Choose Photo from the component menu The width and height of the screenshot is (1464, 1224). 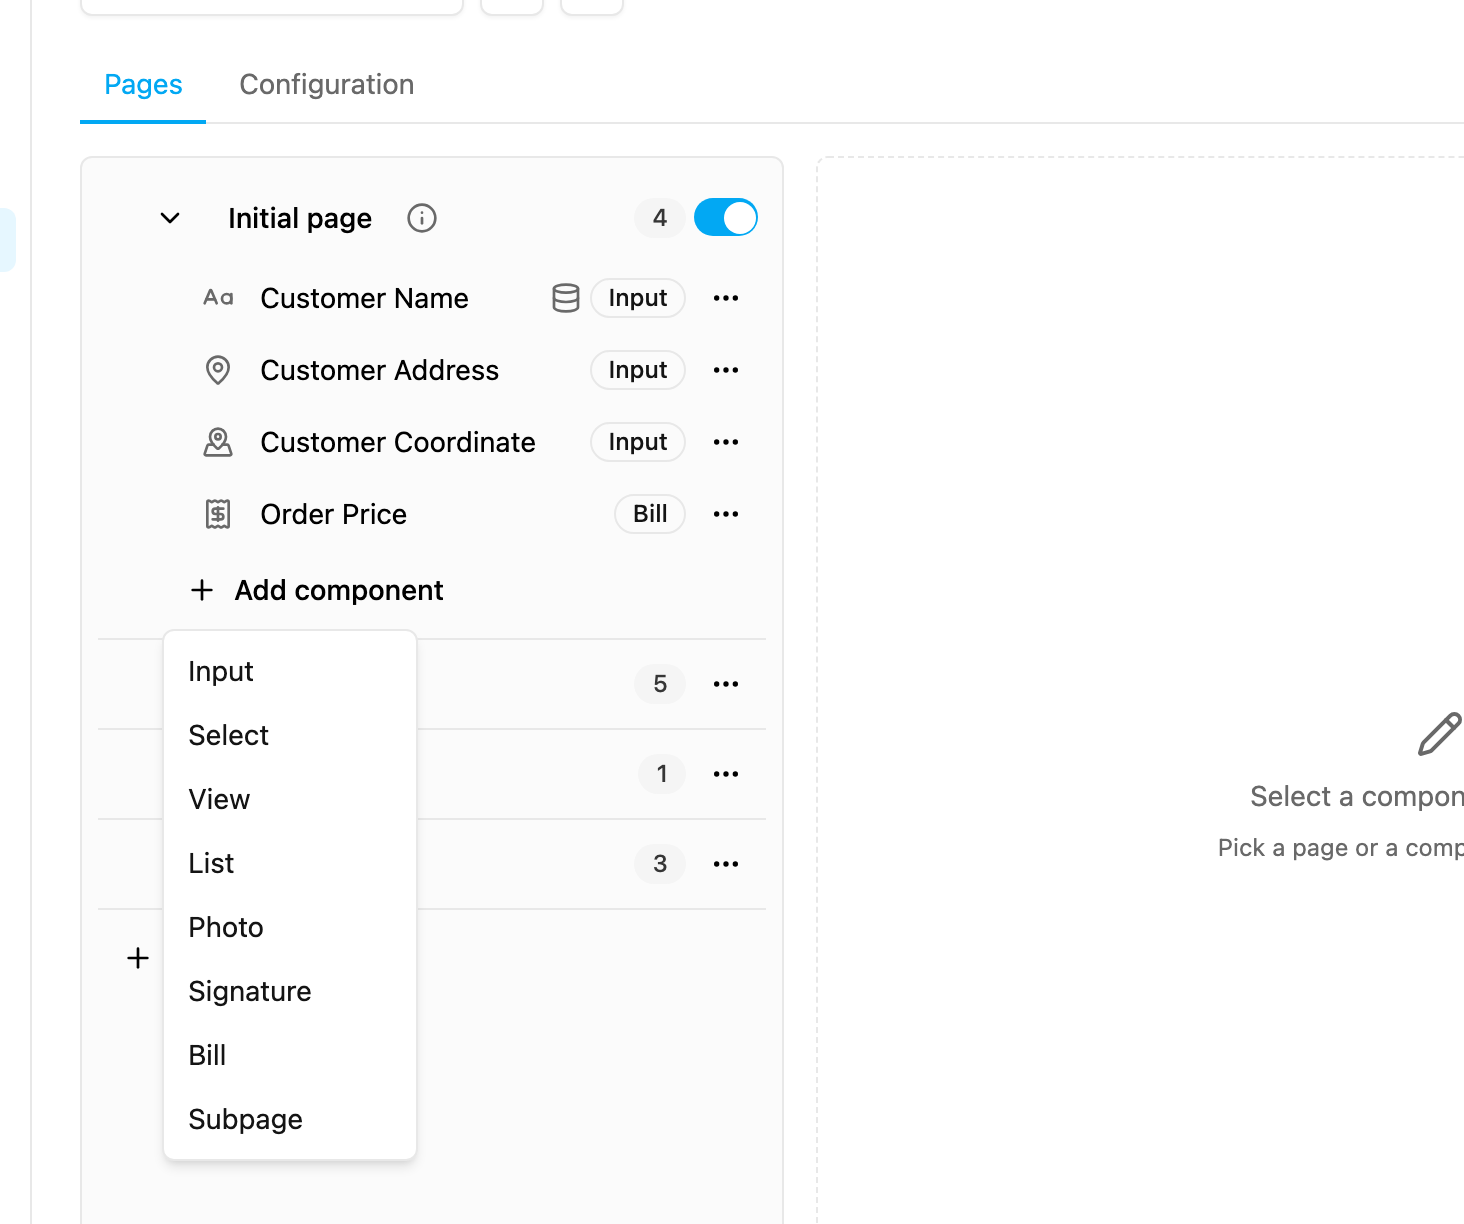[x=290, y=927]
